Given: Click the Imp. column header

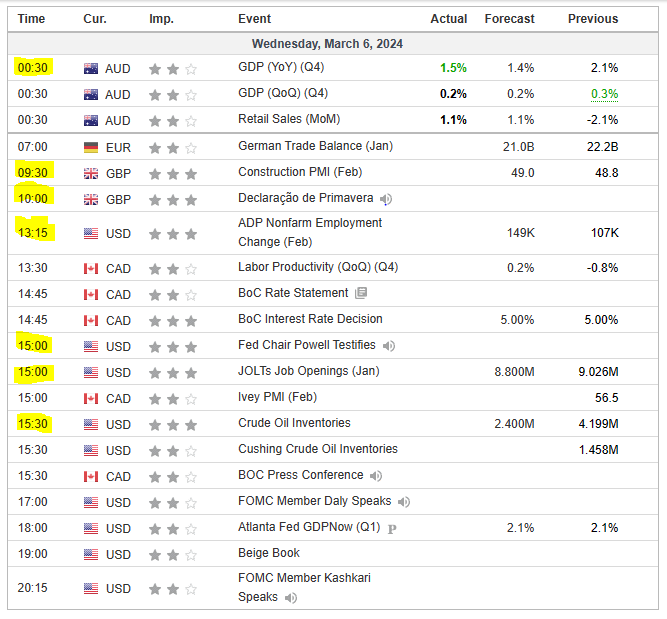Looking at the screenshot, I should (x=161, y=19).
